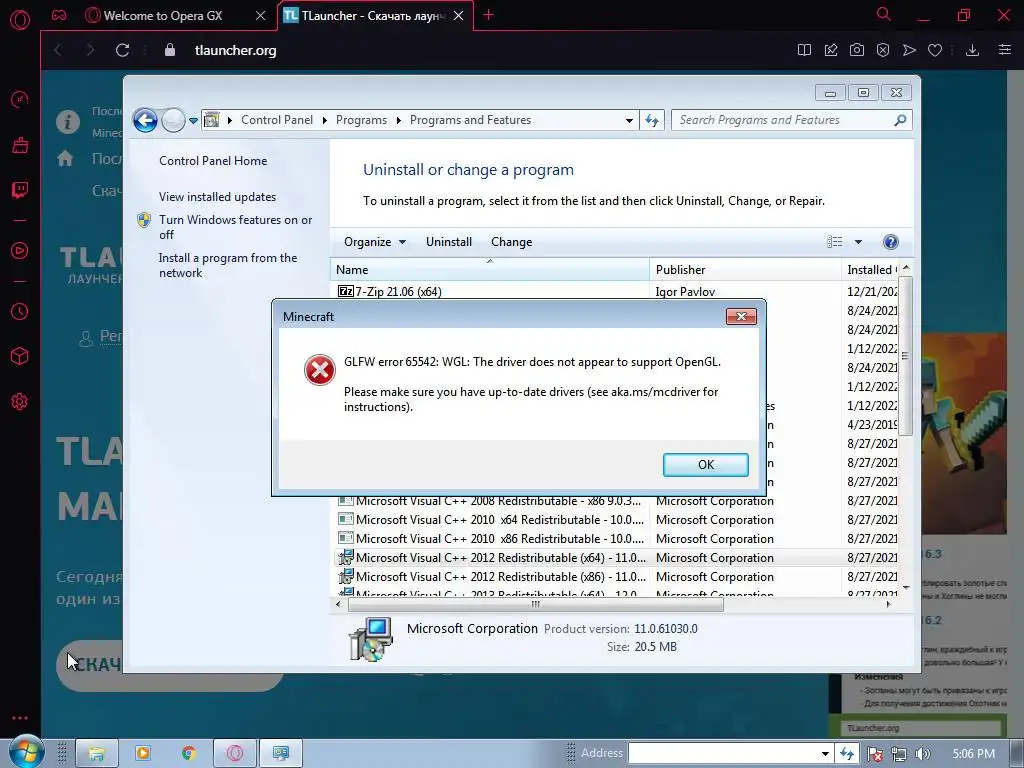Select 7-Zip 21.06 (x64) entry

(389, 291)
